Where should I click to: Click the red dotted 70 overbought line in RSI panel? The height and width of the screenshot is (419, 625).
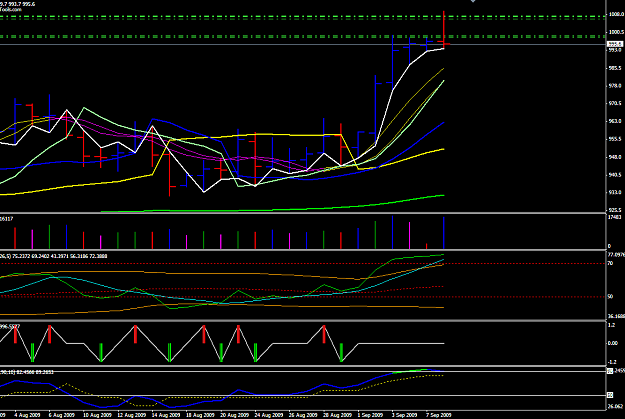coord(303,264)
